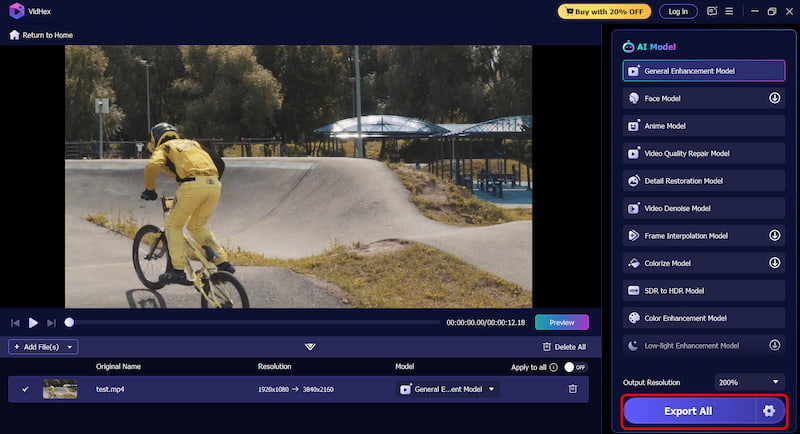Choose the Video Denoise Model
This screenshot has width=800, height=434.
pos(703,208)
